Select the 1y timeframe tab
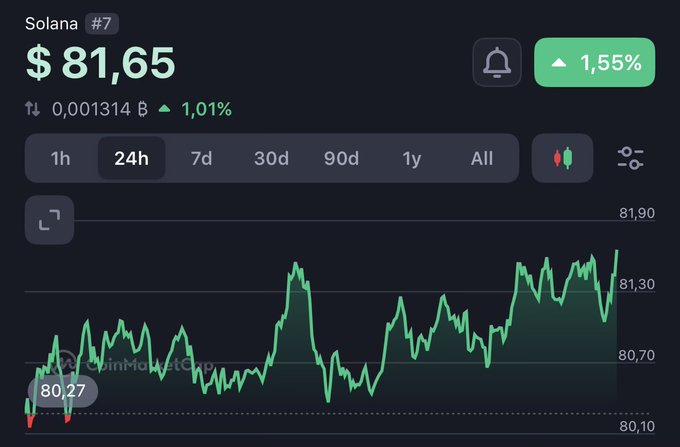This screenshot has height=447, width=680. coord(412,158)
